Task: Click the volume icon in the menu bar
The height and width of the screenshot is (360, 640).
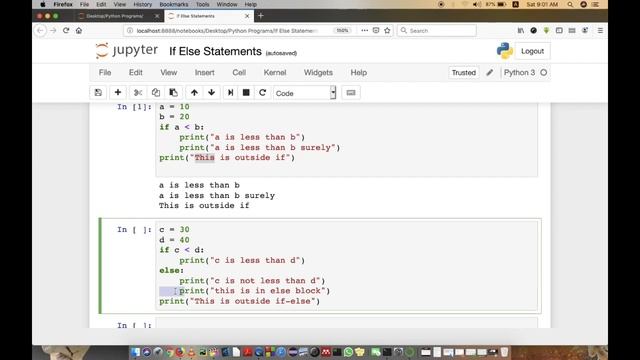Action: pos(476,4)
